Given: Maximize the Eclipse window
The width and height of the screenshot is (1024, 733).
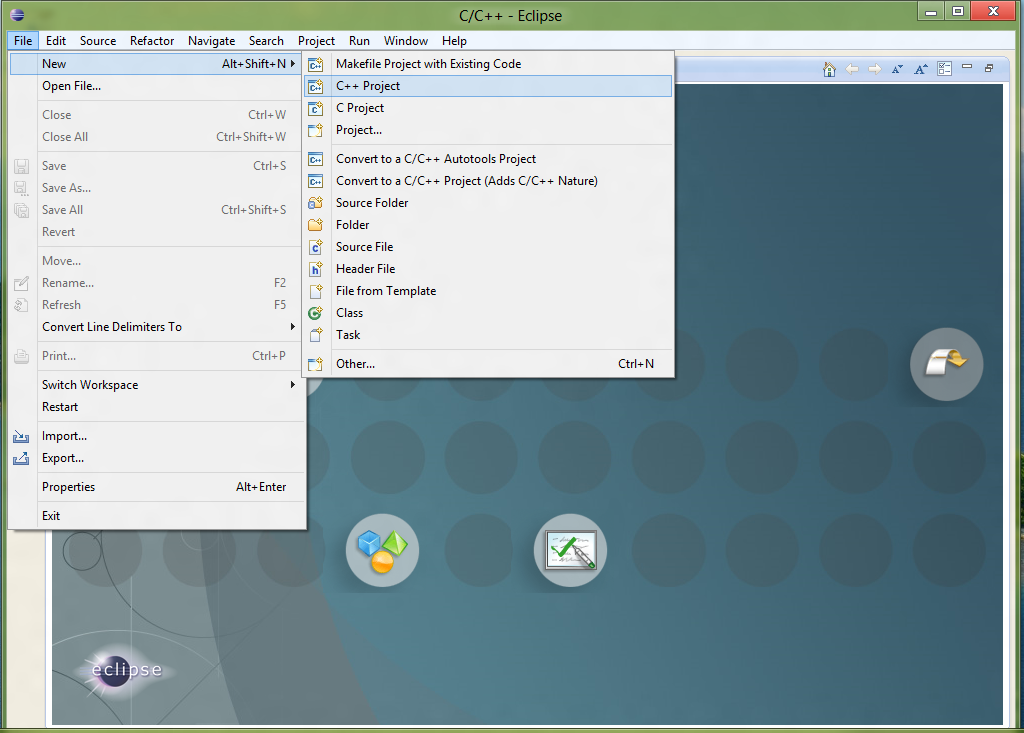Looking at the screenshot, I should tap(957, 11).
